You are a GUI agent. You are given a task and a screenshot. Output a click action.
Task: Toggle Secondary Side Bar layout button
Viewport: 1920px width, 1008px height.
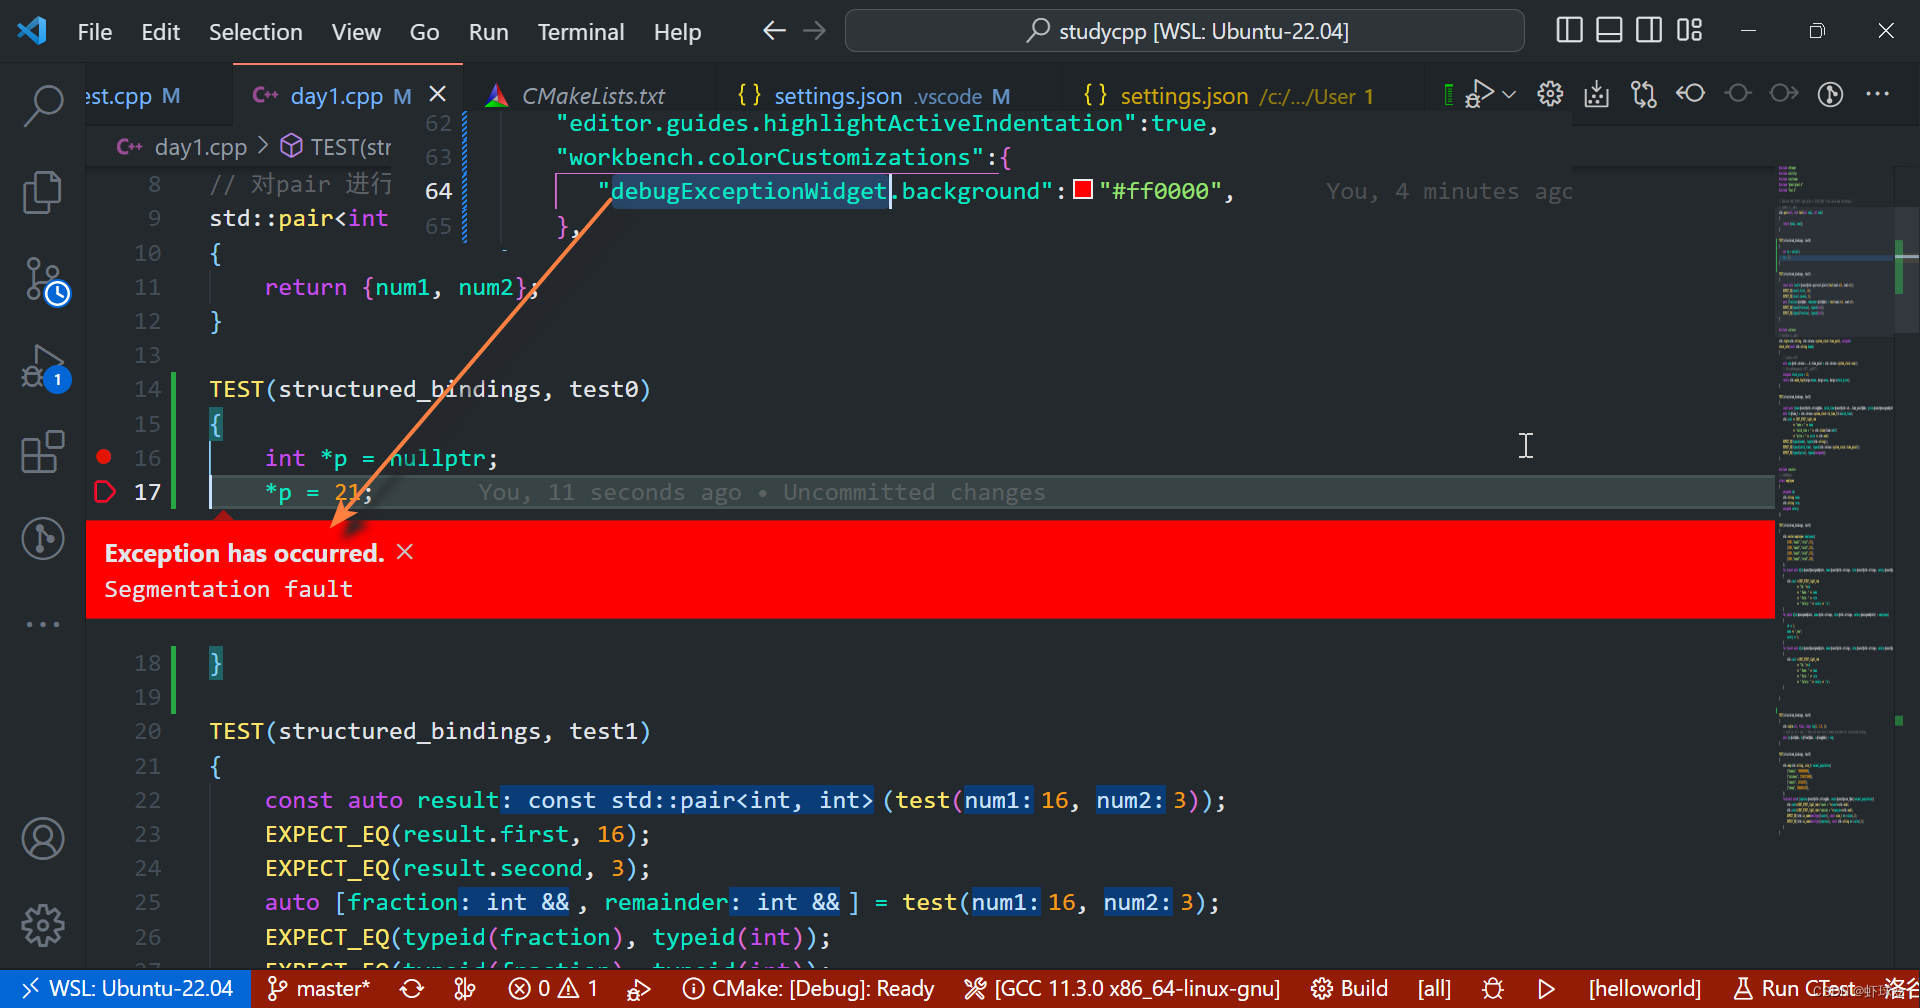click(x=1649, y=30)
